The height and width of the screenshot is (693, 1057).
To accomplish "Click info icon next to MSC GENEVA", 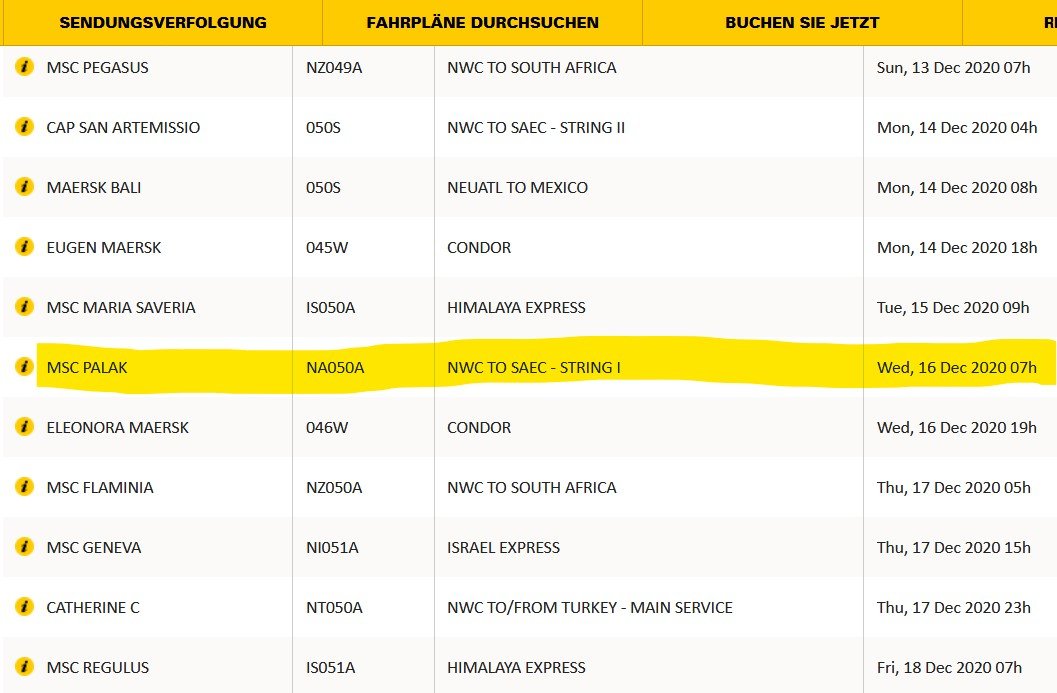I will click(x=25, y=547).
